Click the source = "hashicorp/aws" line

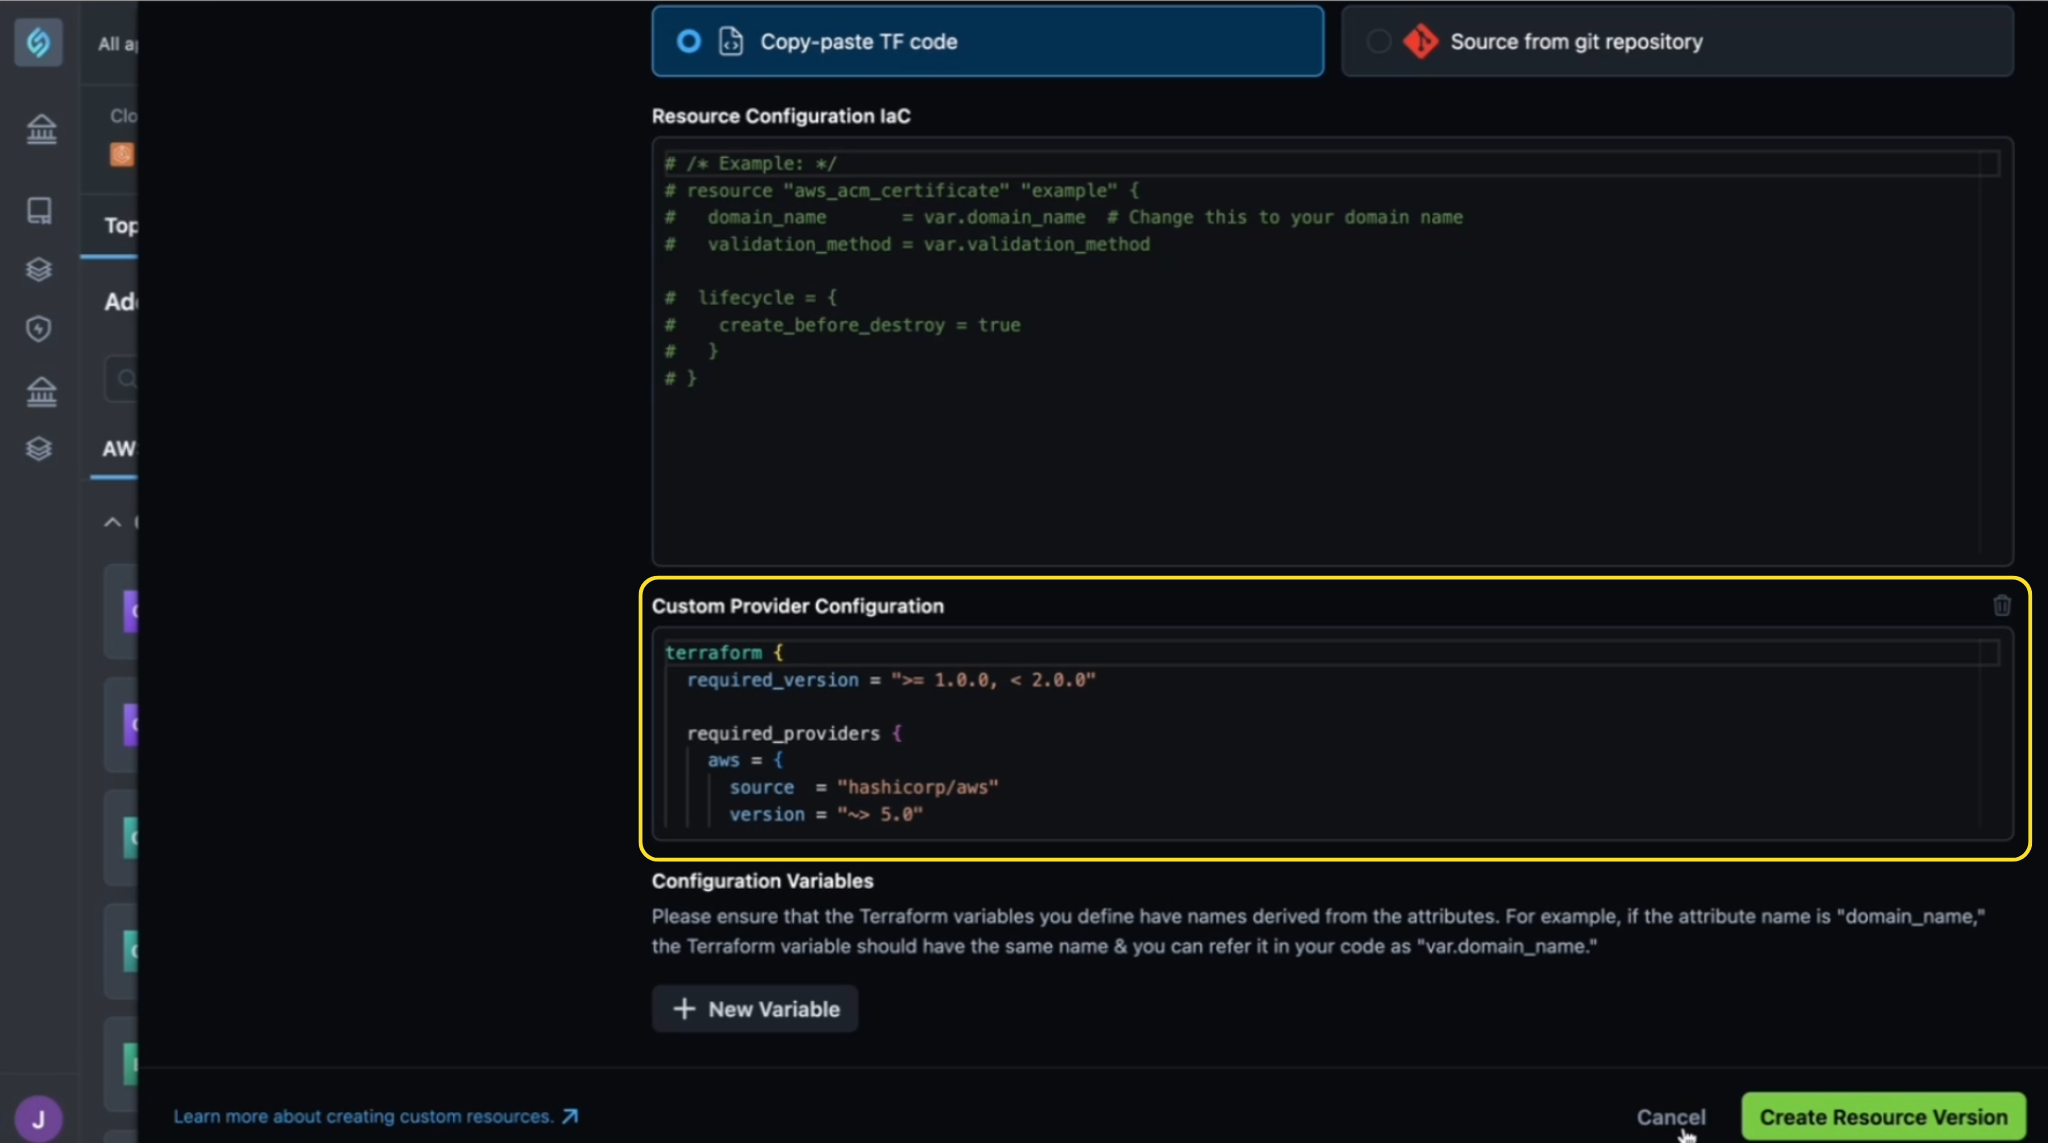(x=863, y=787)
